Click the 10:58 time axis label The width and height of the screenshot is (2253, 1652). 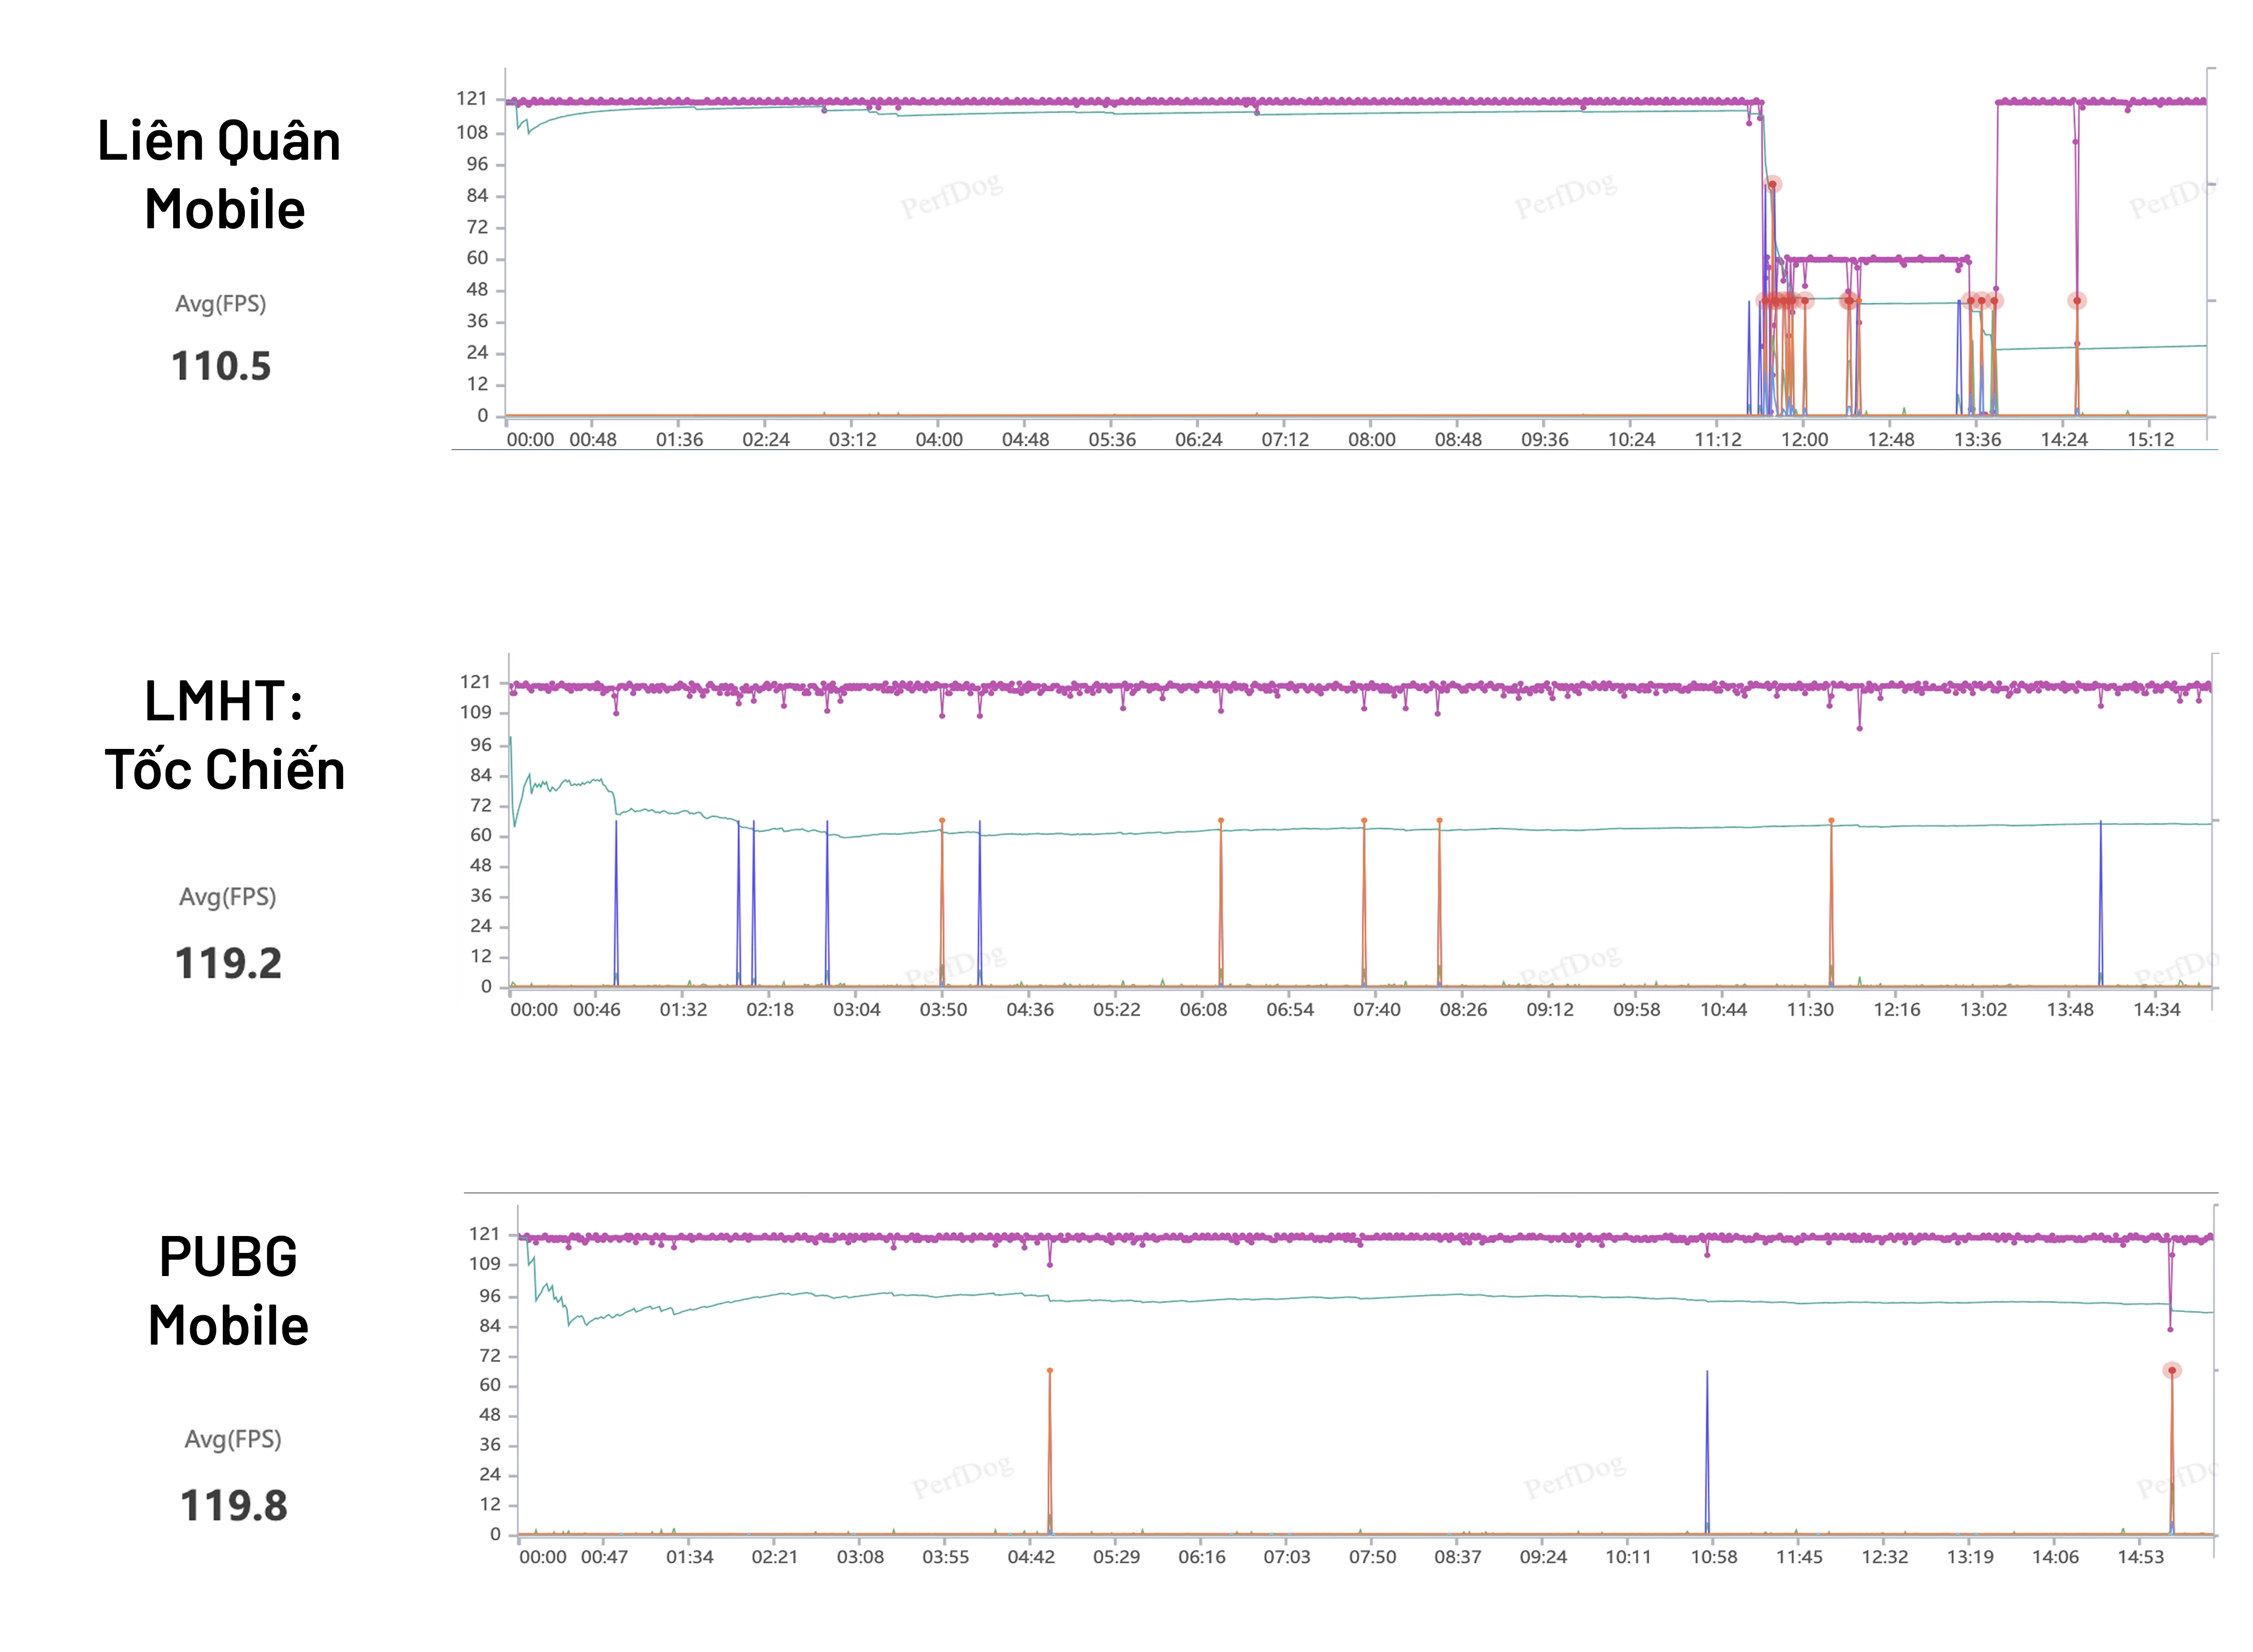[x=1714, y=1558]
